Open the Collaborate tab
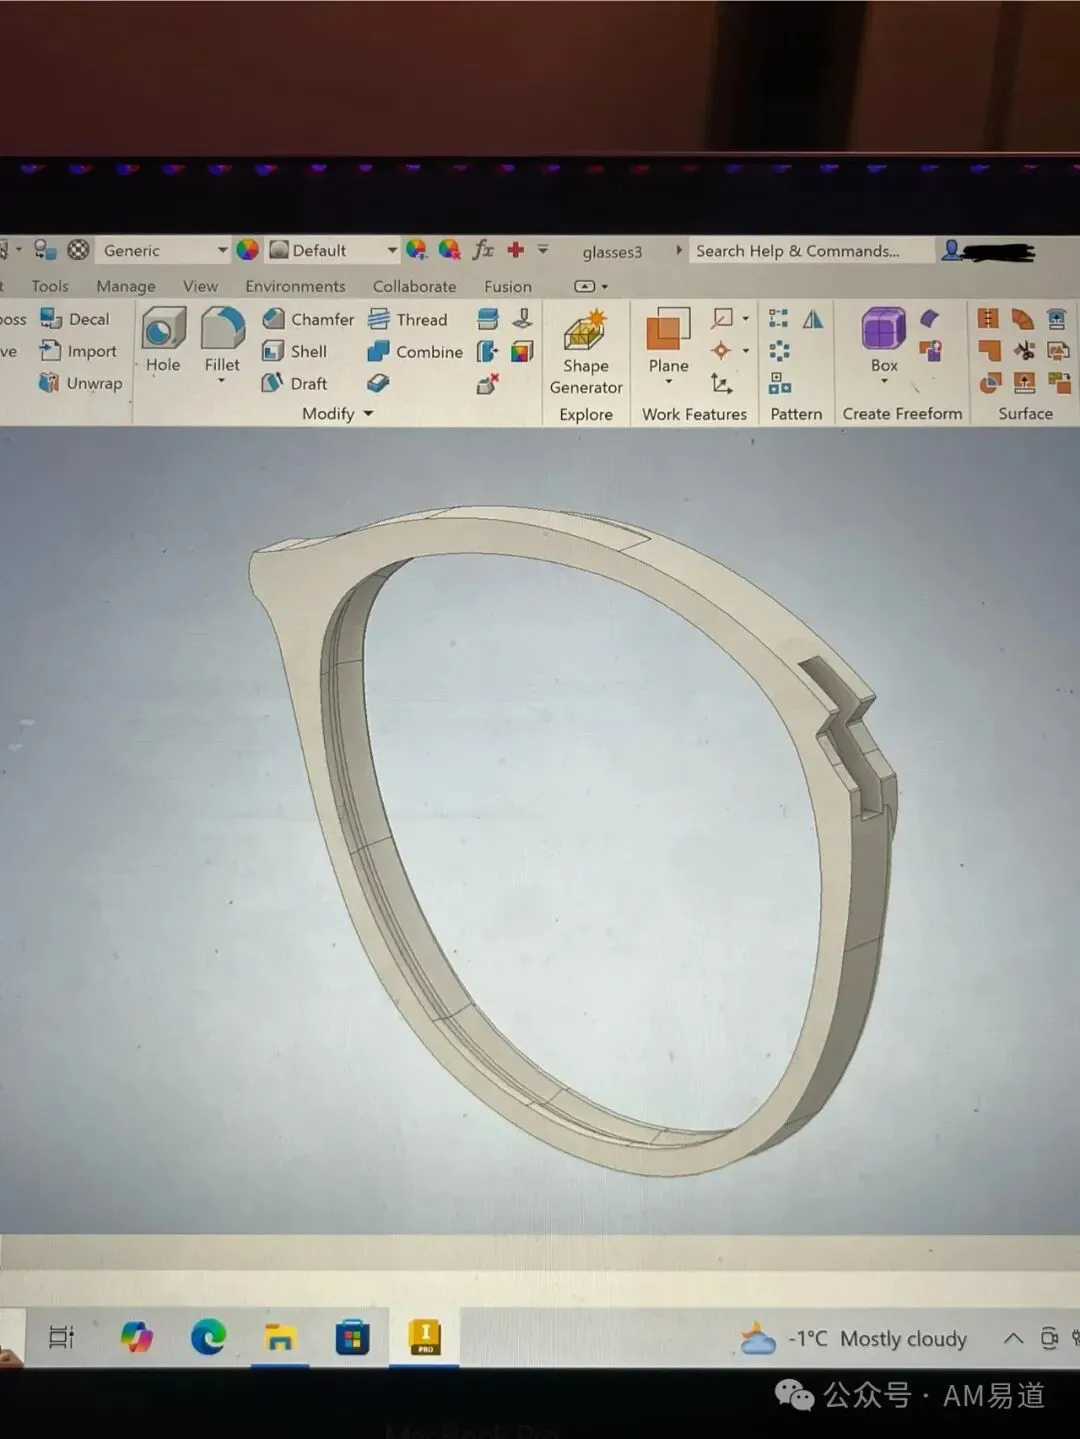1080x1439 pixels. tap(414, 286)
